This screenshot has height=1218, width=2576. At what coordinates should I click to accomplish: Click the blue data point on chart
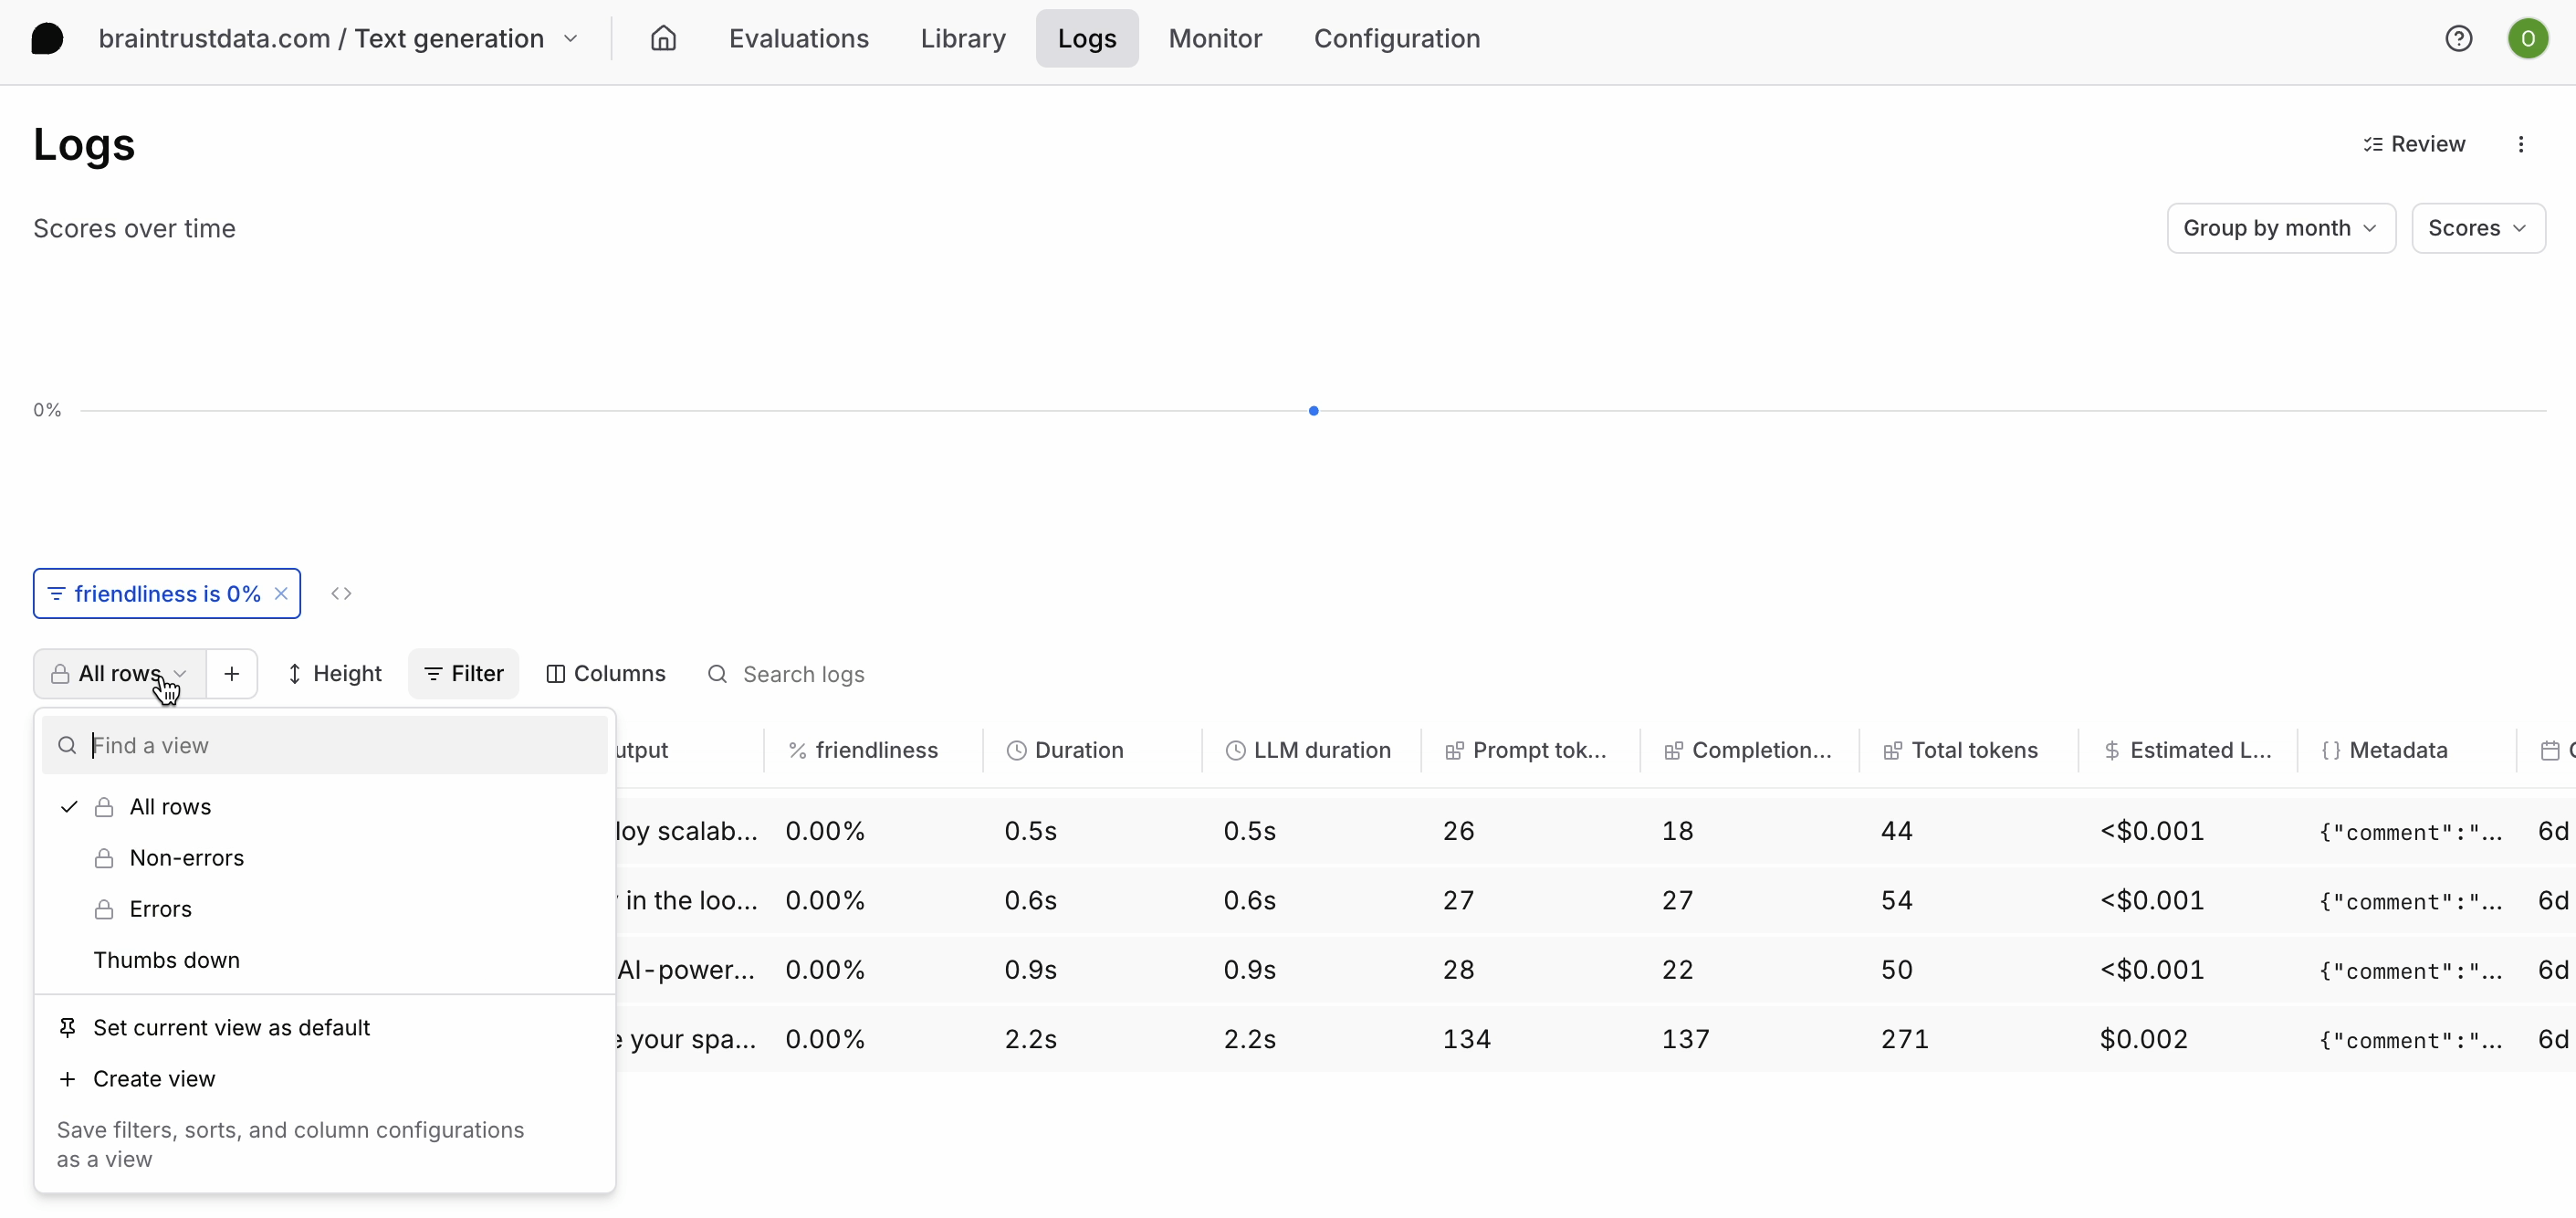click(x=1313, y=410)
